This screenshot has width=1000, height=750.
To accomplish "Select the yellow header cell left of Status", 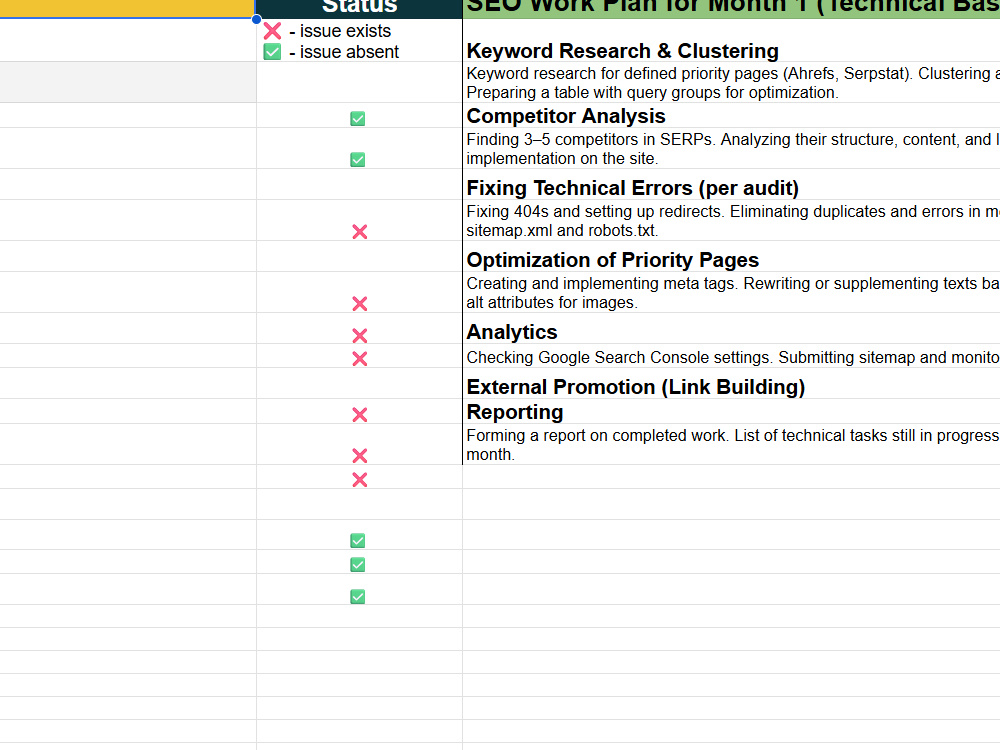I will pos(127,8).
